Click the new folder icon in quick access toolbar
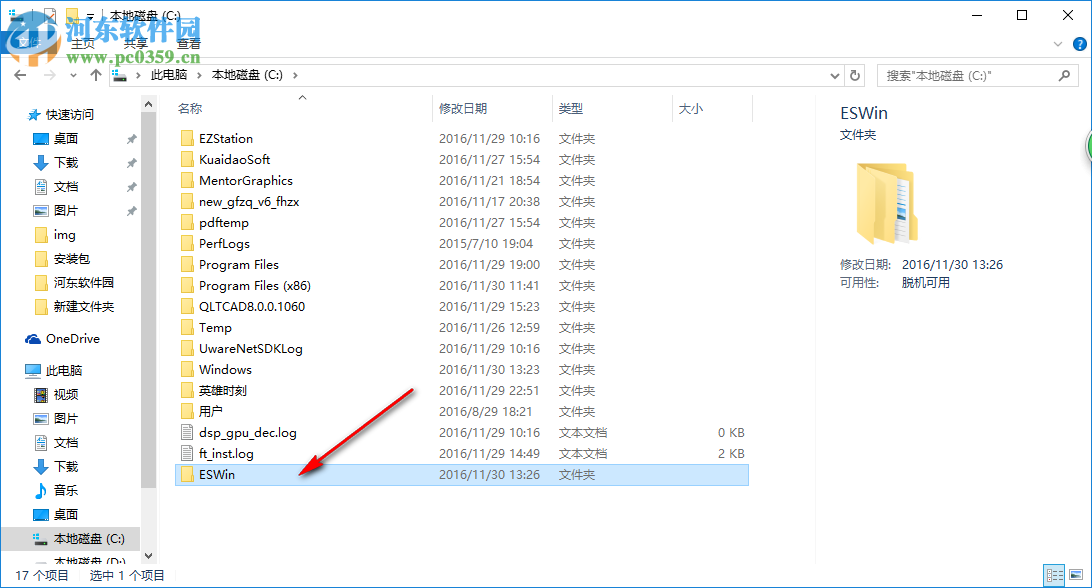Screen dimensions: 1092x588 [x=72, y=14]
